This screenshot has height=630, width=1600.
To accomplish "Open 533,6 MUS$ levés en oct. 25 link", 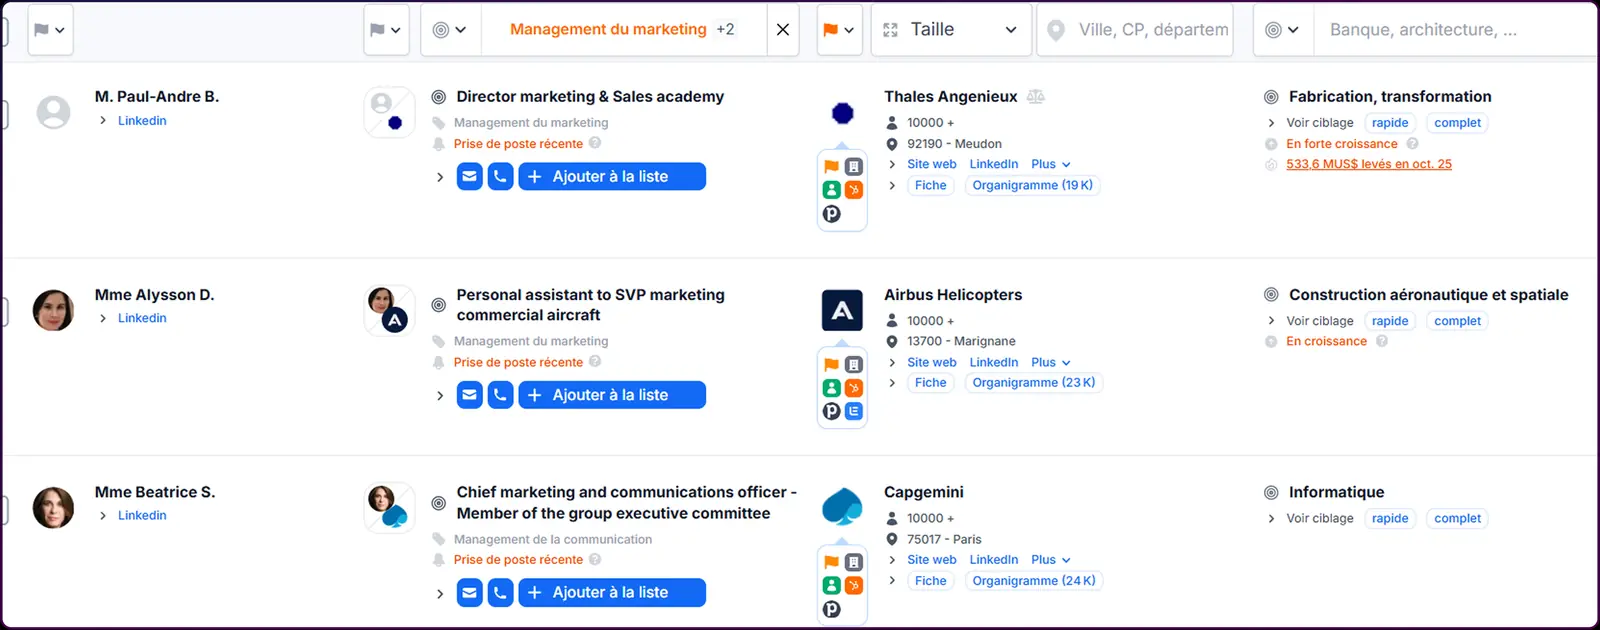I will pos(1369,164).
